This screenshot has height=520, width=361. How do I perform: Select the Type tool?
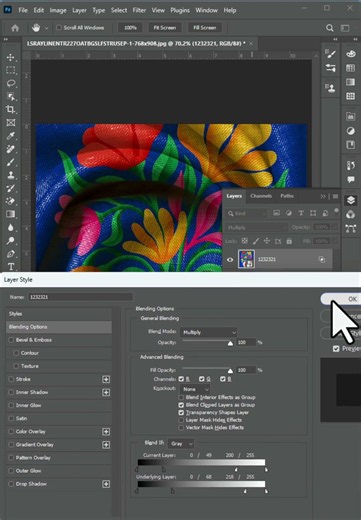click(x=10, y=267)
